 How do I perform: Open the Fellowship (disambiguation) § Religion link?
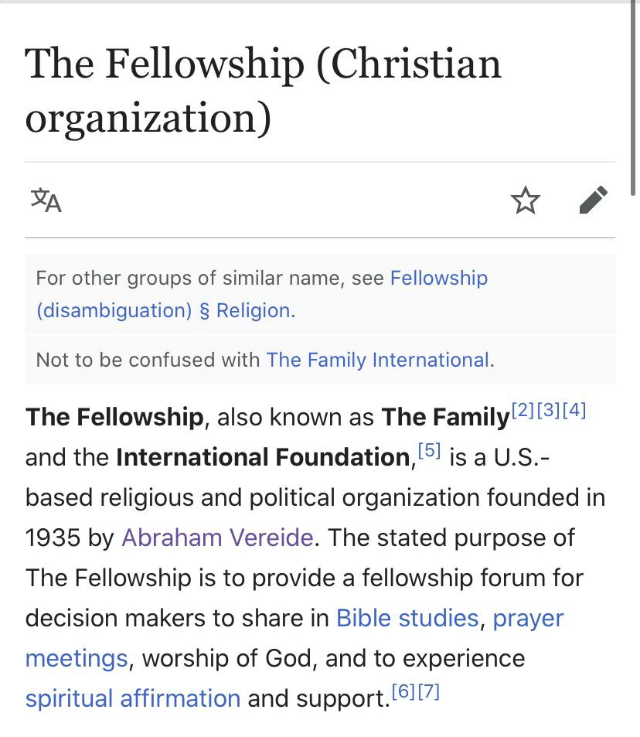click(262, 294)
